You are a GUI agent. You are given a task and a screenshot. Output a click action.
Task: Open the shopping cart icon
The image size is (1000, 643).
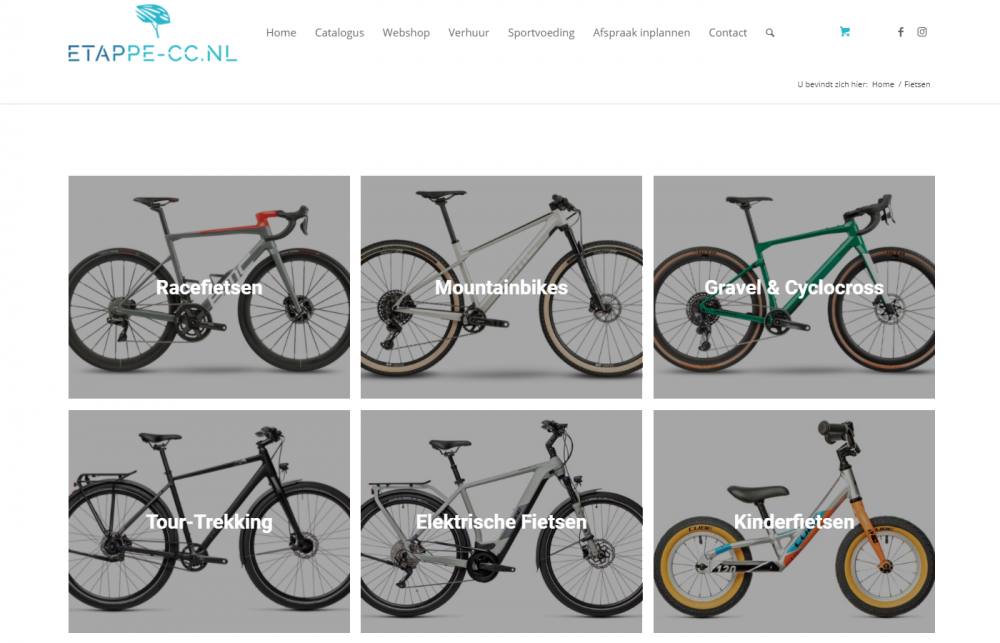(x=844, y=32)
